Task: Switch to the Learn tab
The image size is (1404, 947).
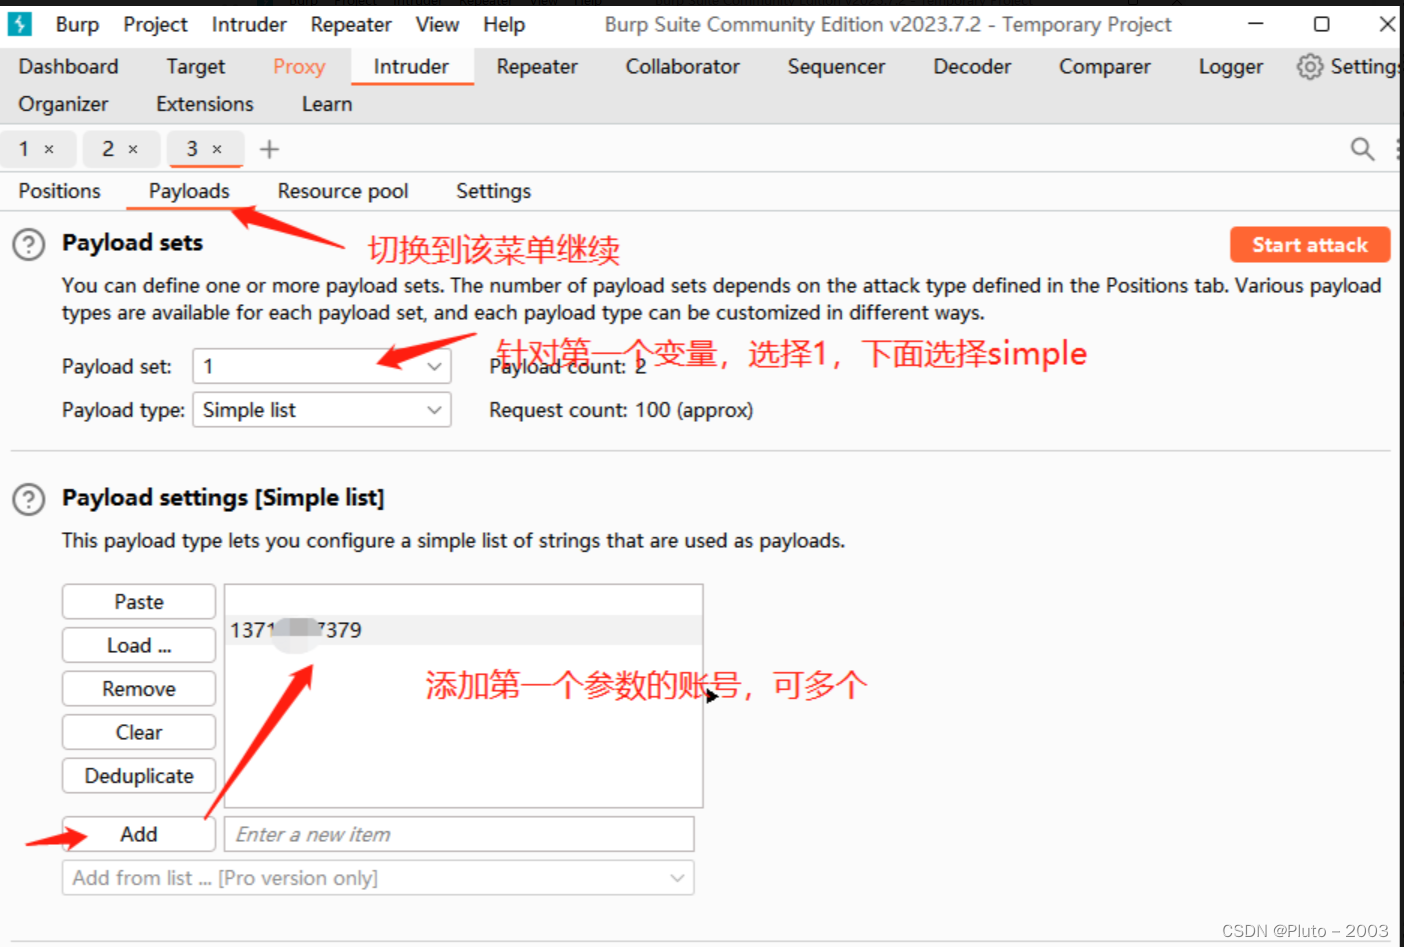Action: (x=327, y=104)
